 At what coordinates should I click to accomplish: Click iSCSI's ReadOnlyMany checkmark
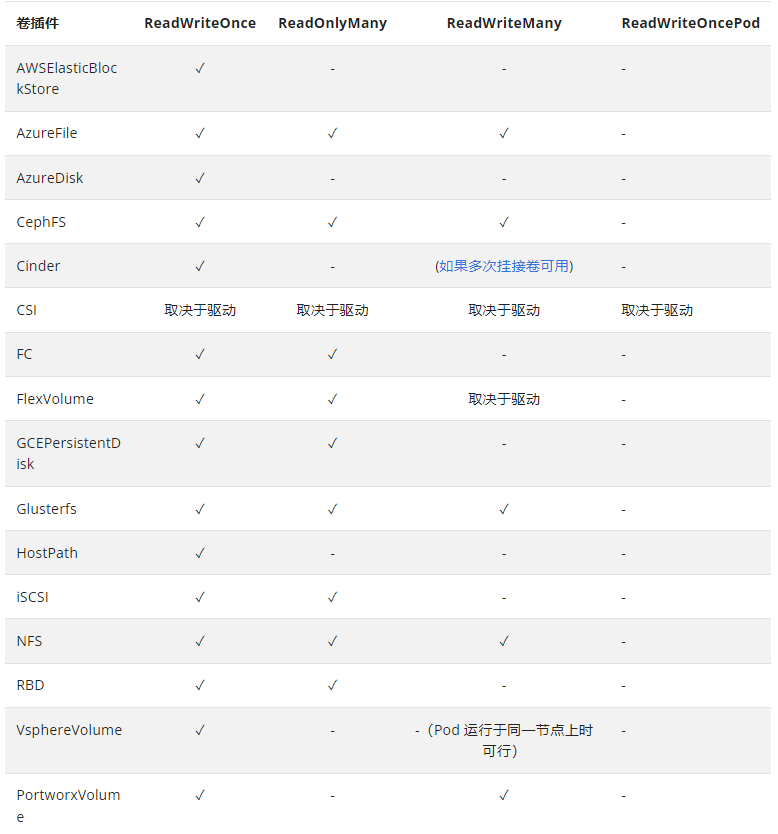pos(332,597)
